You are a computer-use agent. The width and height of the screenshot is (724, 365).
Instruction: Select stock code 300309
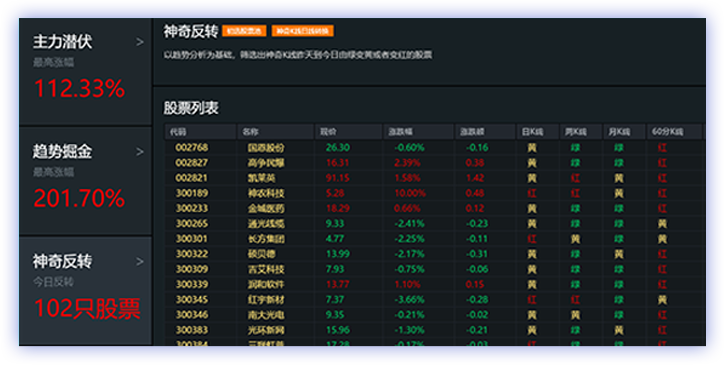[192, 269]
